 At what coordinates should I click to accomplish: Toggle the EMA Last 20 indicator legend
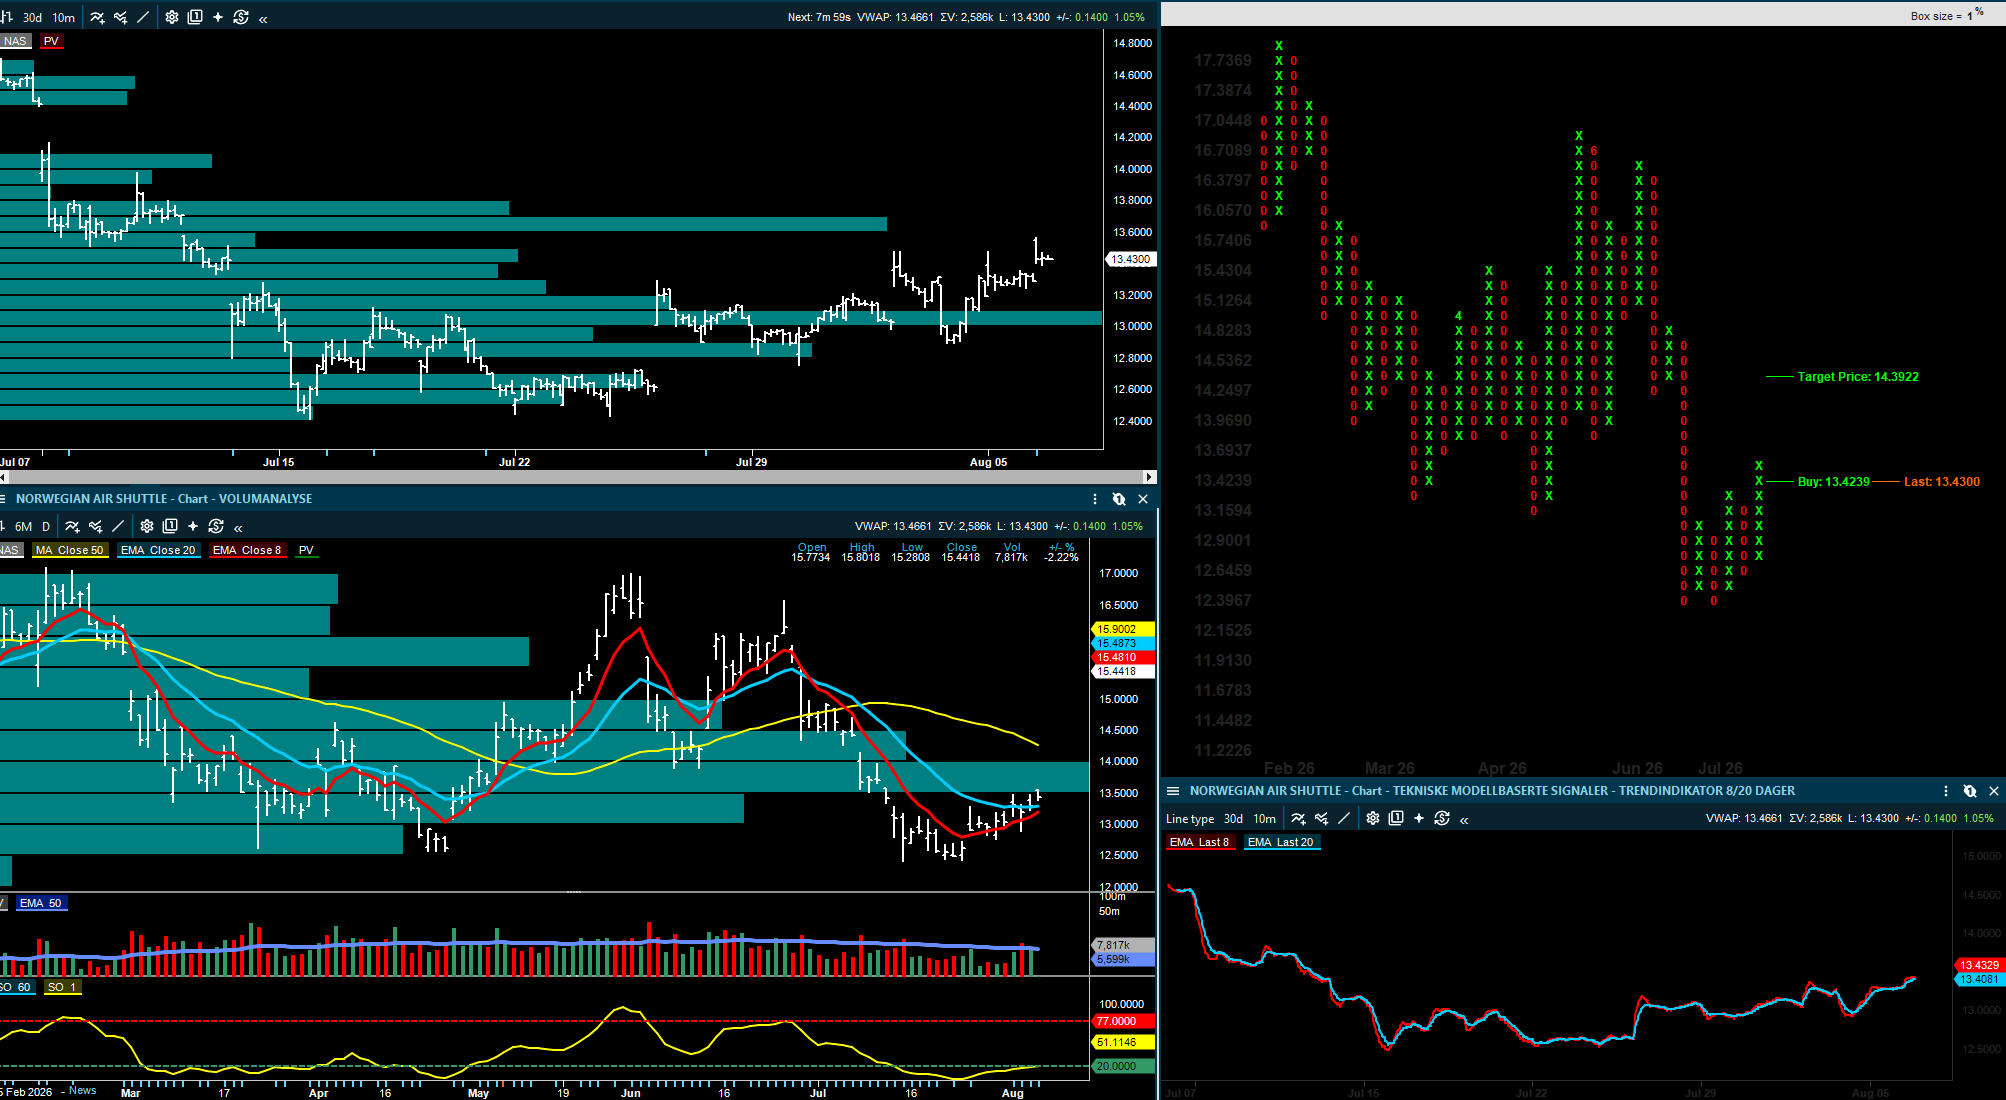pyautogui.click(x=1280, y=842)
